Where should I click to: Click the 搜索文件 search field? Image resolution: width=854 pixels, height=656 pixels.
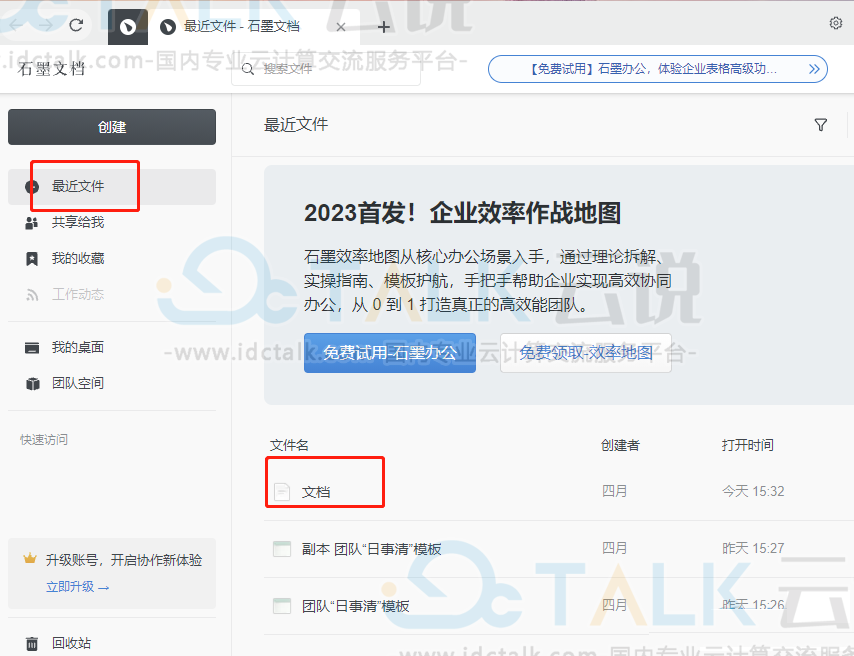[x=326, y=69]
